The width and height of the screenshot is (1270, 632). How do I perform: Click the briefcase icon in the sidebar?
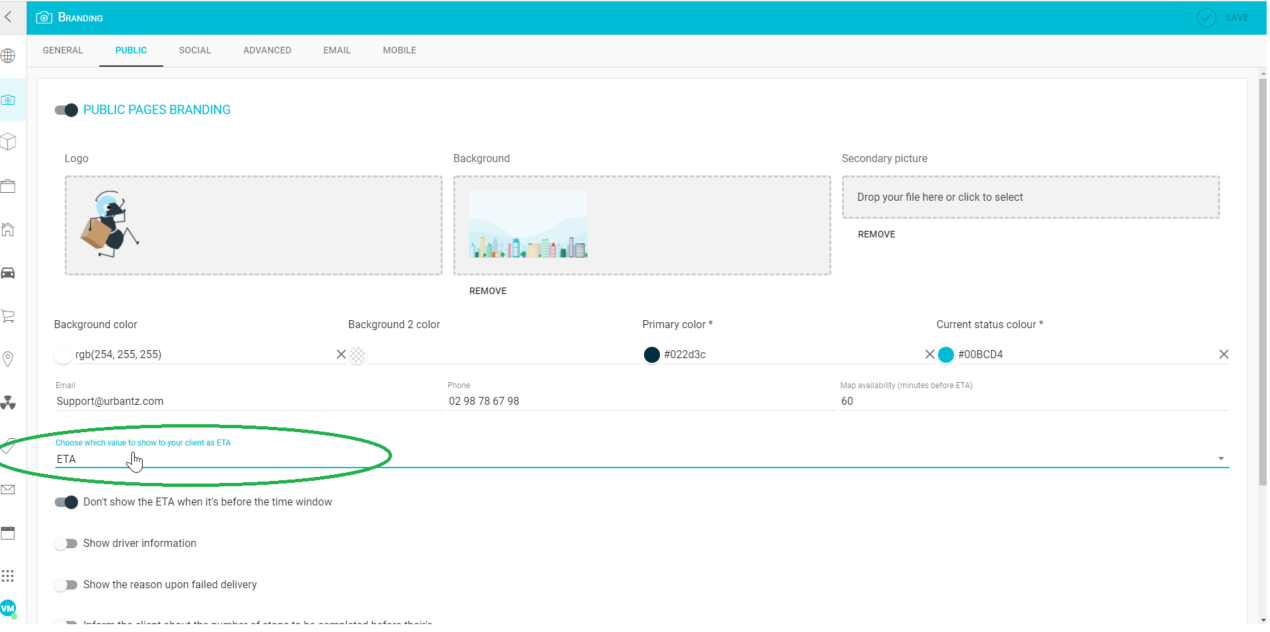coord(8,186)
